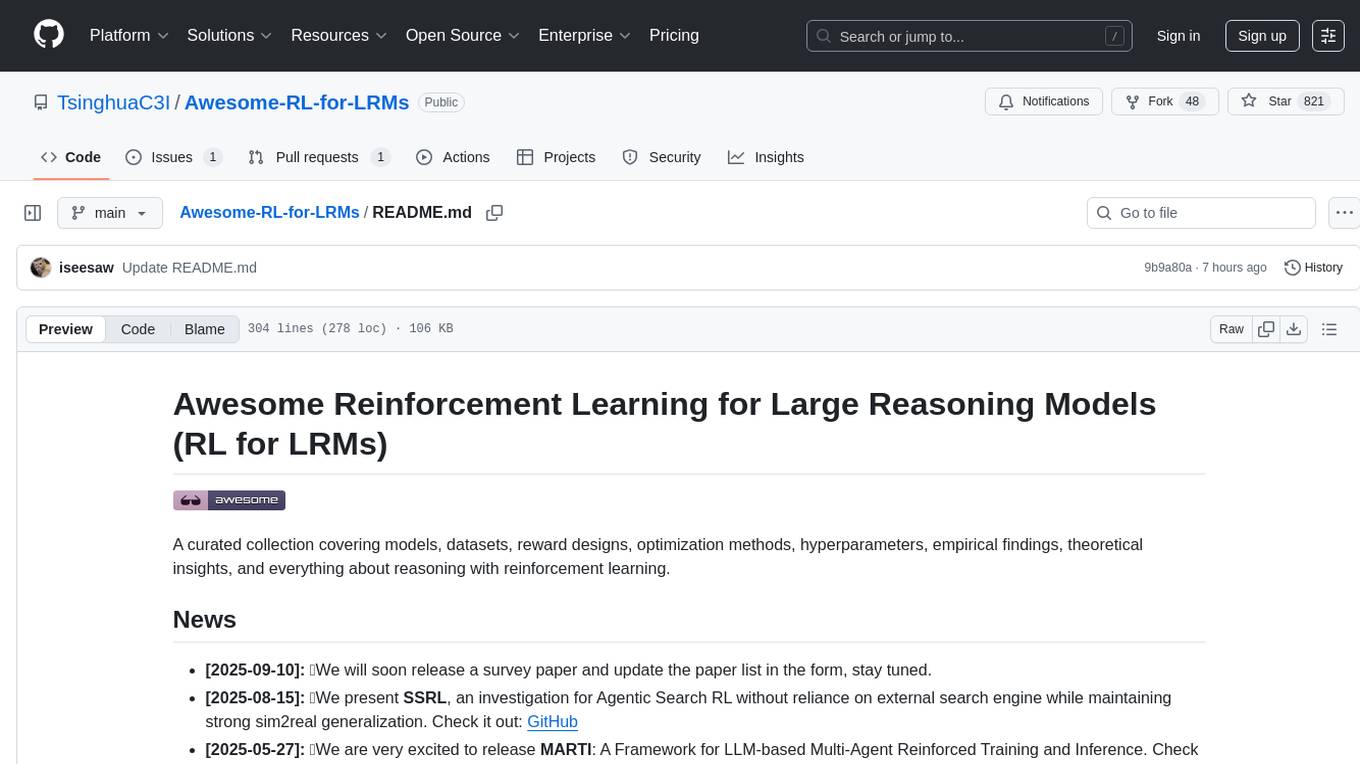Click the '304 lines (278 loc) · 106 KB' text
The image size is (1360, 764).
pyautogui.click(x=350, y=329)
